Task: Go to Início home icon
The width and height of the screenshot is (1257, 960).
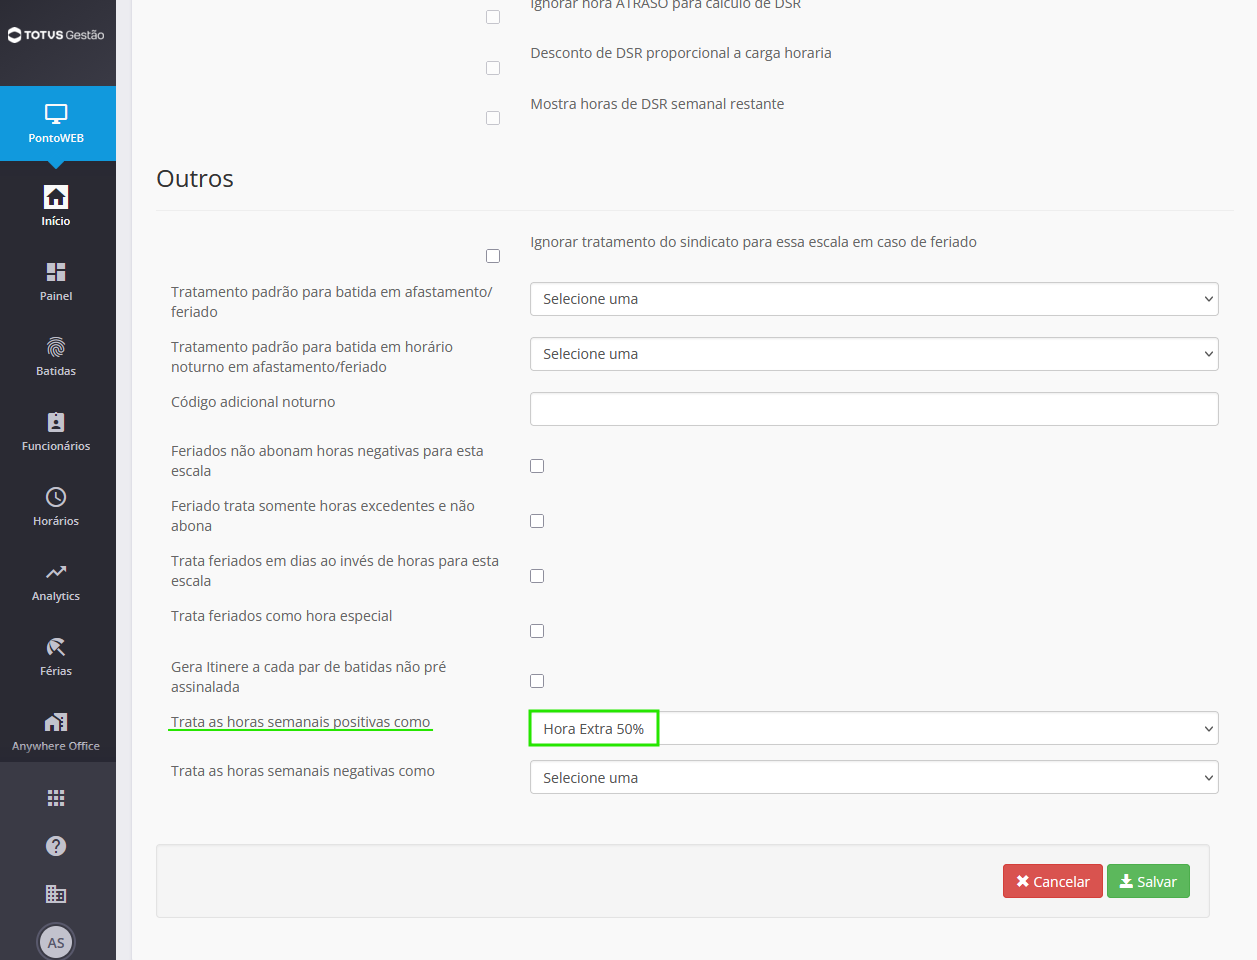Action: pos(56,197)
